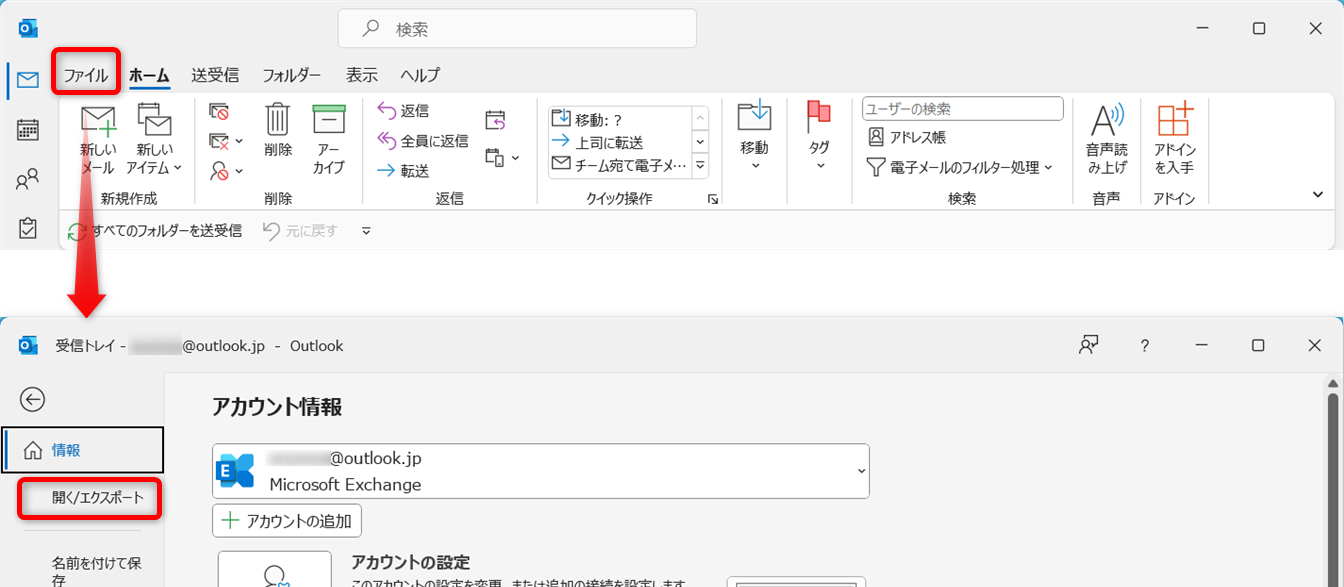Screen dimensions: 1344x587
Task: Switch to the Send/Receive (送受信) tab
Action: click(214, 75)
